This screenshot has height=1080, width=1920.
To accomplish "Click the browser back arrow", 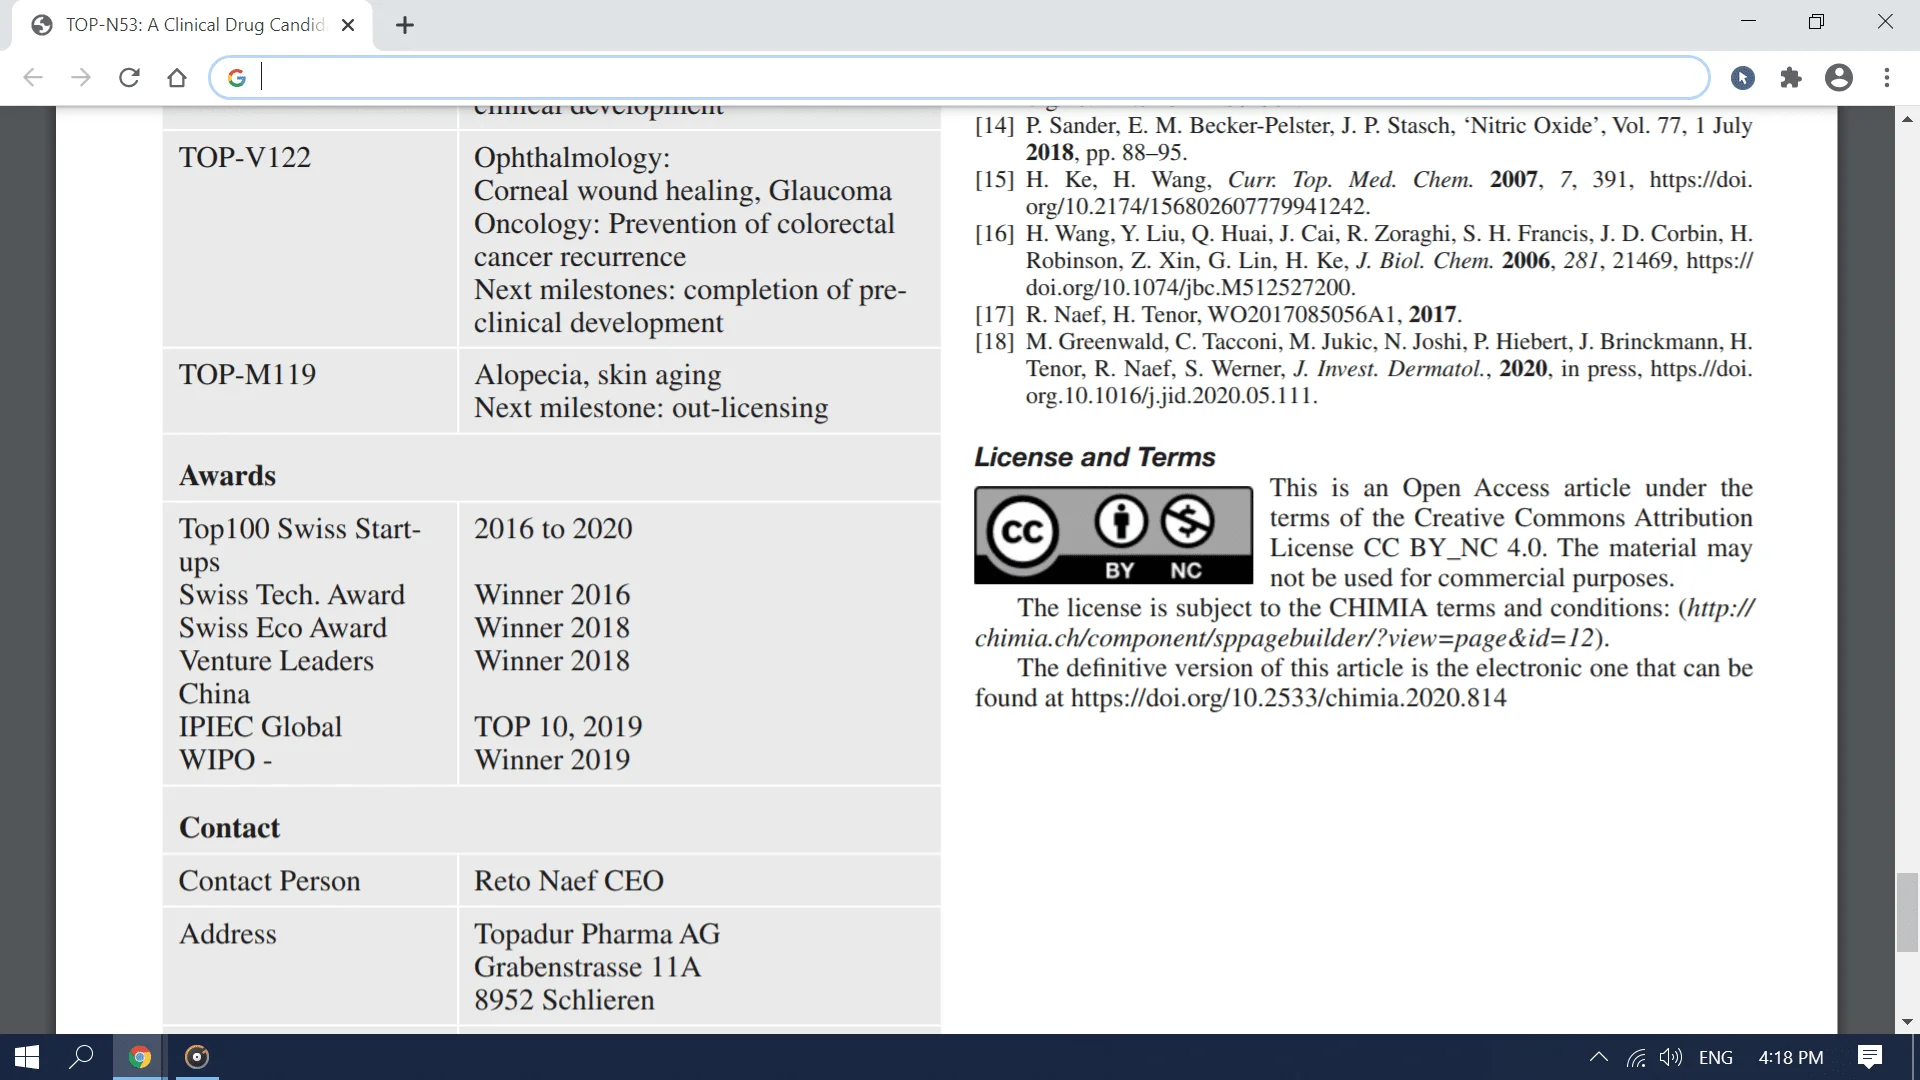I will (x=33, y=78).
